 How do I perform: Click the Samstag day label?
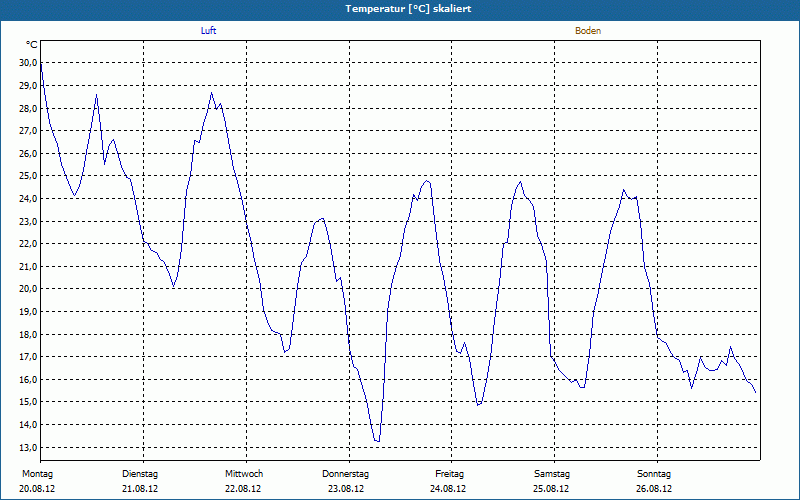pos(552,474)
